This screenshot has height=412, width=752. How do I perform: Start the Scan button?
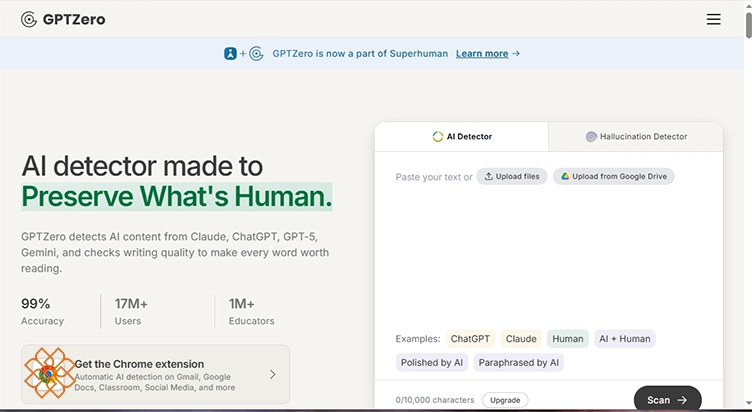point(668,400)
